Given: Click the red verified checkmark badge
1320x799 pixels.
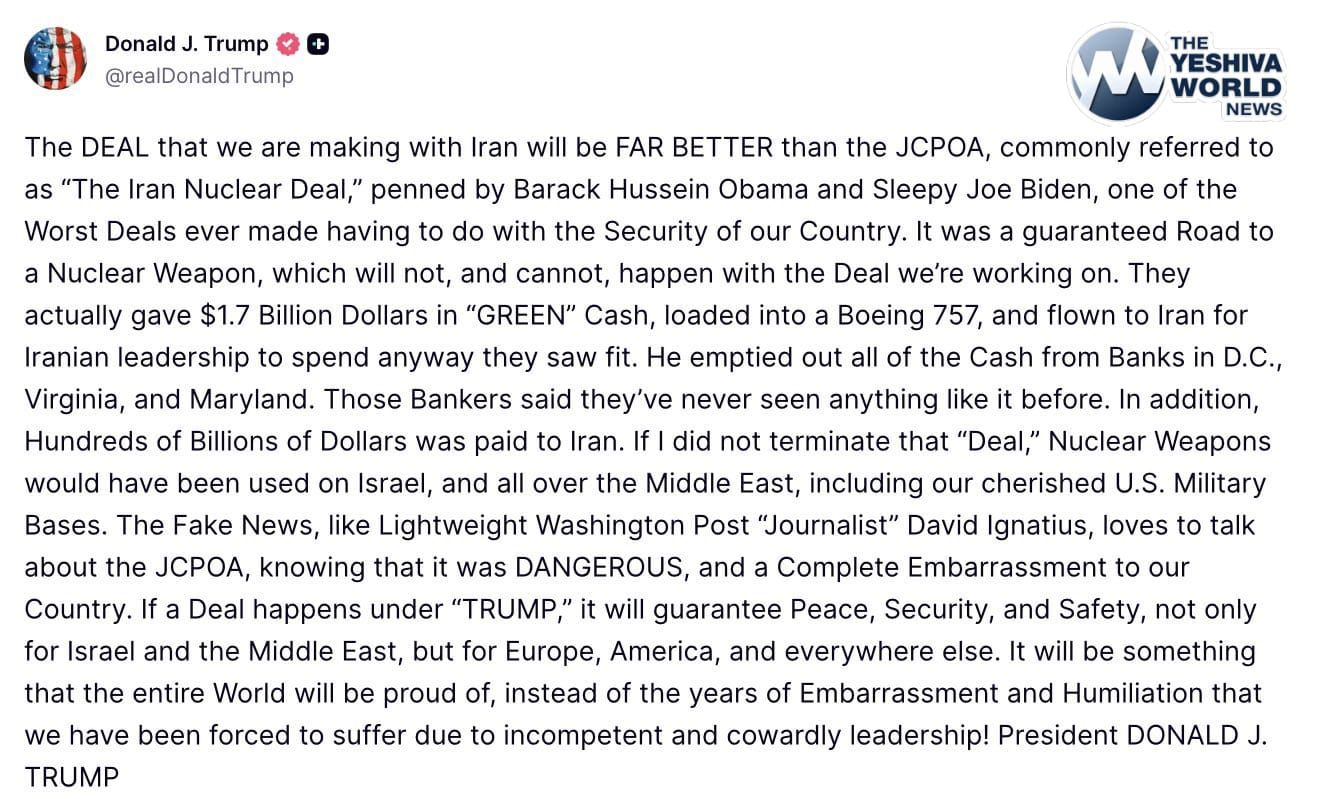Looking at the screenshot, I should 288,44.
